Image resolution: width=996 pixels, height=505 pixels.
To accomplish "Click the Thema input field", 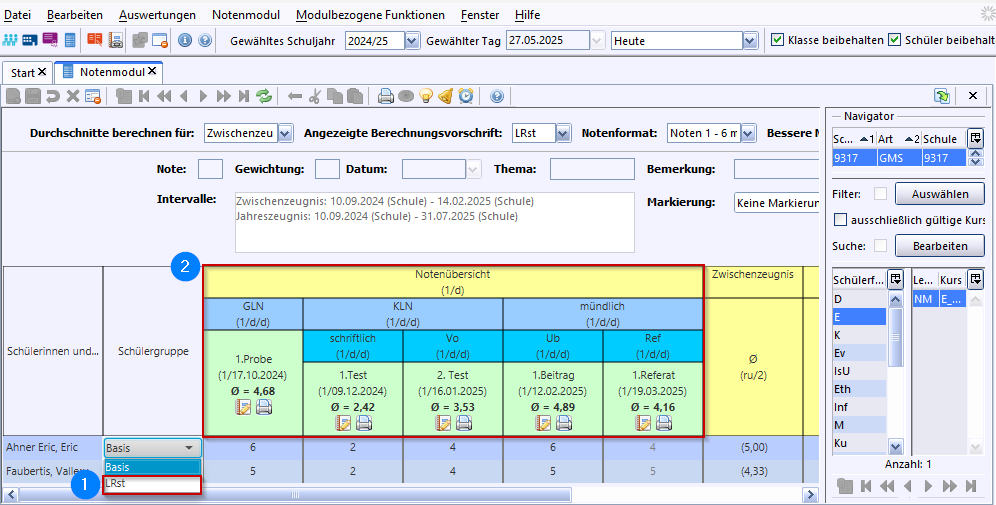I will point(592,169).
